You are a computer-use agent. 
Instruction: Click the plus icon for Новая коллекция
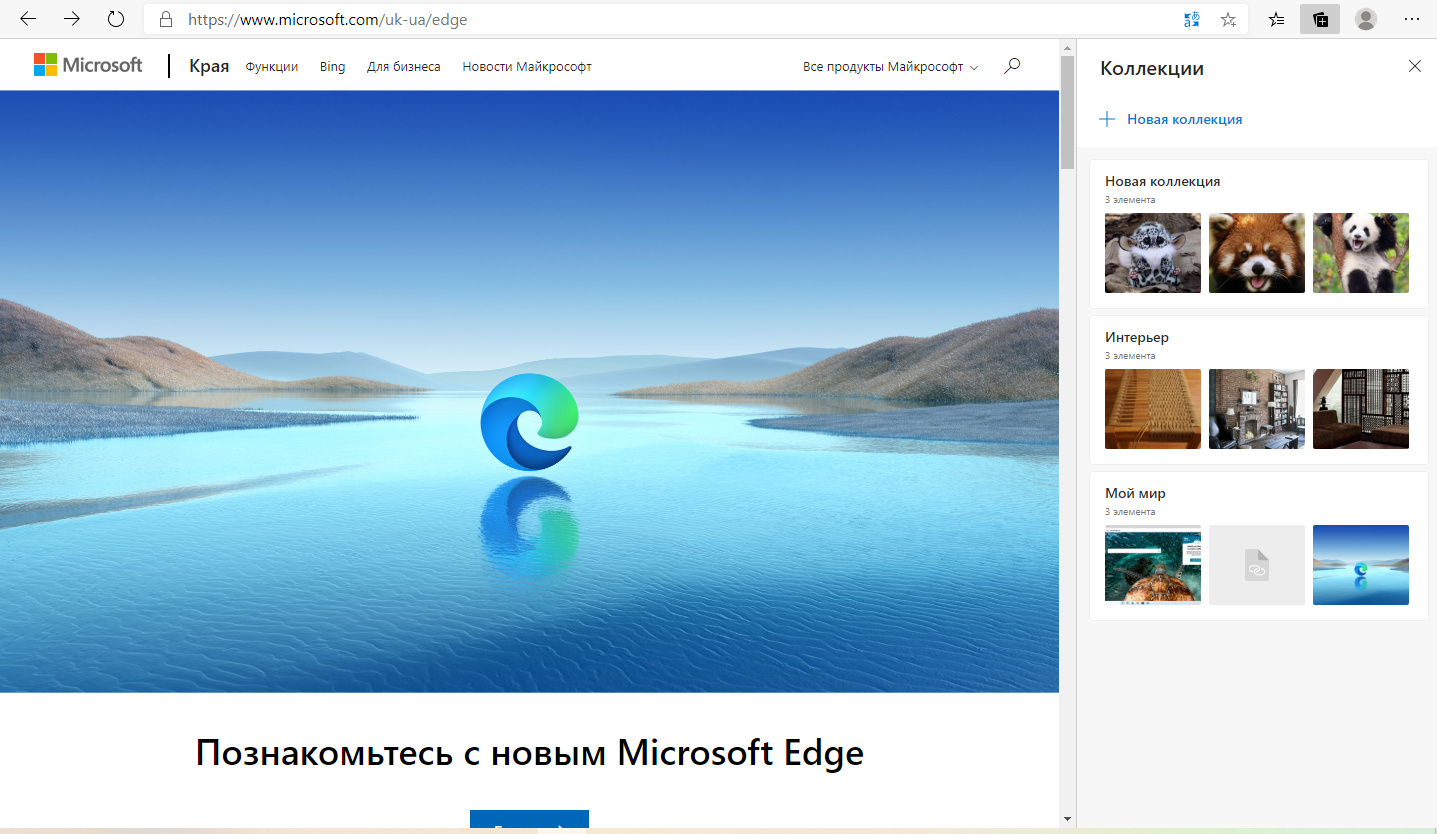click(1107, 119)
